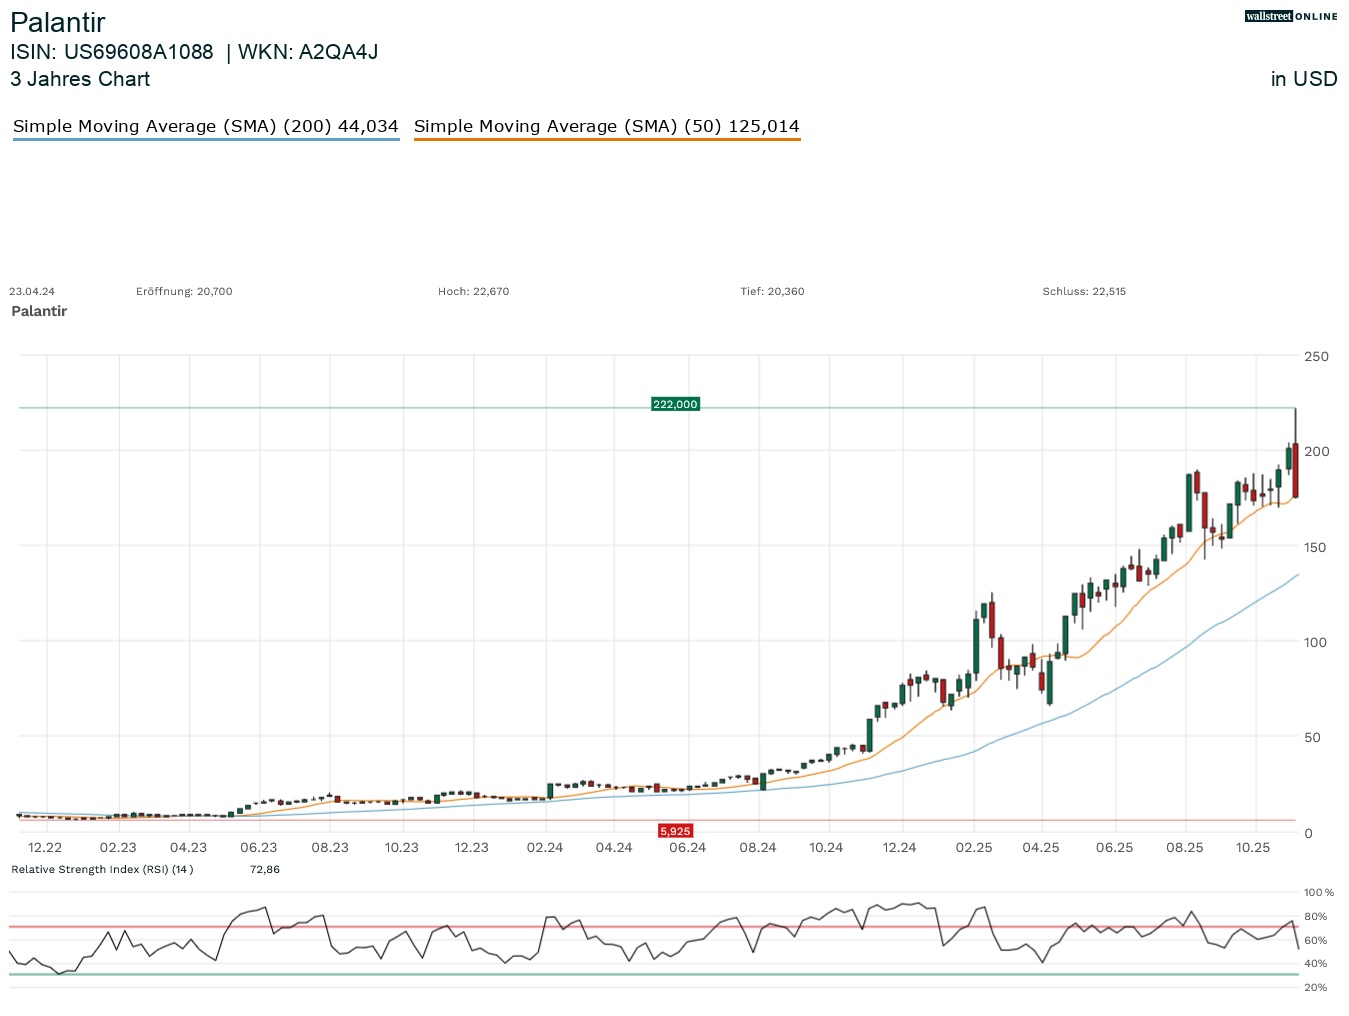Click the 10.25 axis label

pos(1253,847)
